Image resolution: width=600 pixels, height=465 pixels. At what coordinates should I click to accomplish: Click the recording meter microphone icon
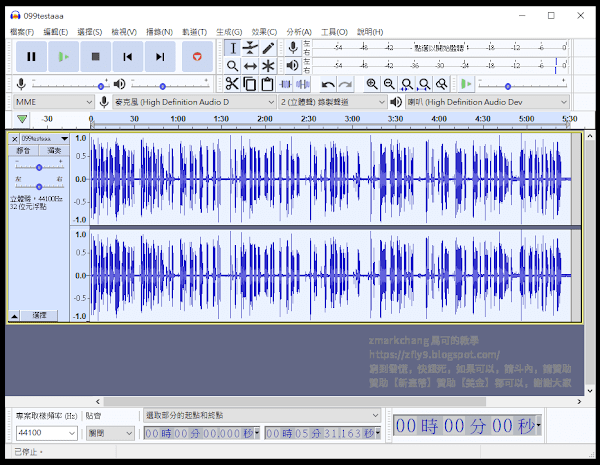293,48
